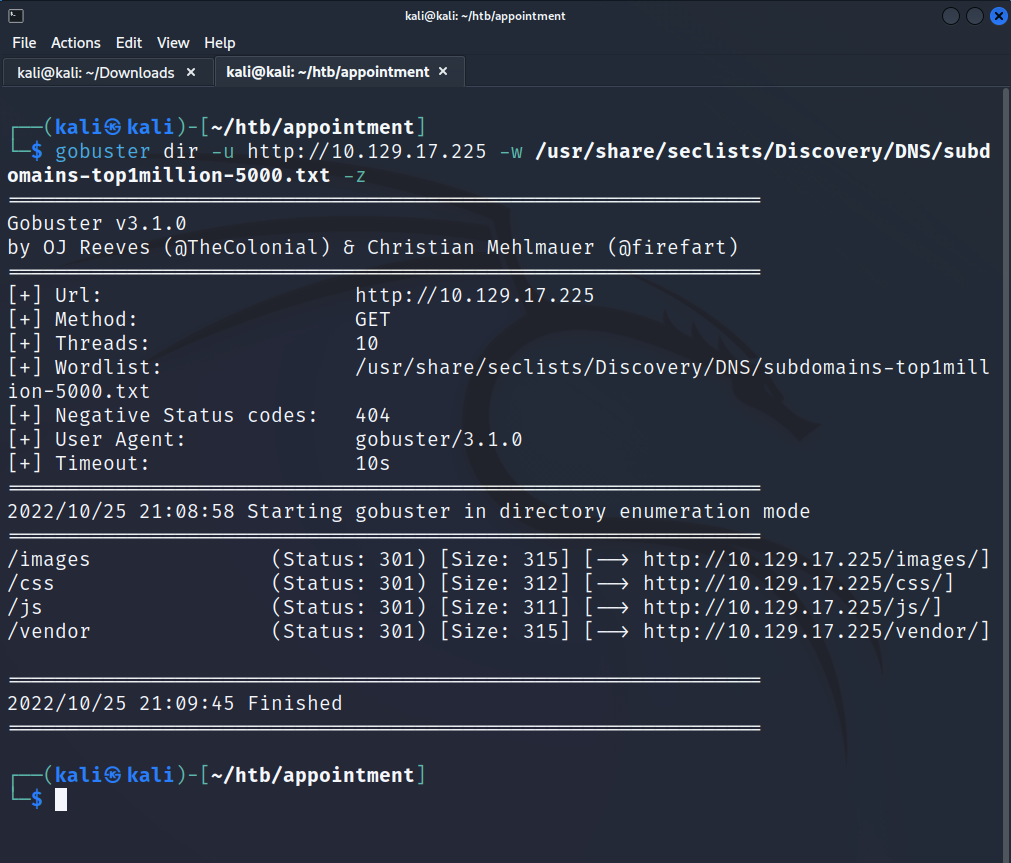Screen dimensions: 1011x863
Task: Click the cursor at the bottom prompt
Action: 61,799
